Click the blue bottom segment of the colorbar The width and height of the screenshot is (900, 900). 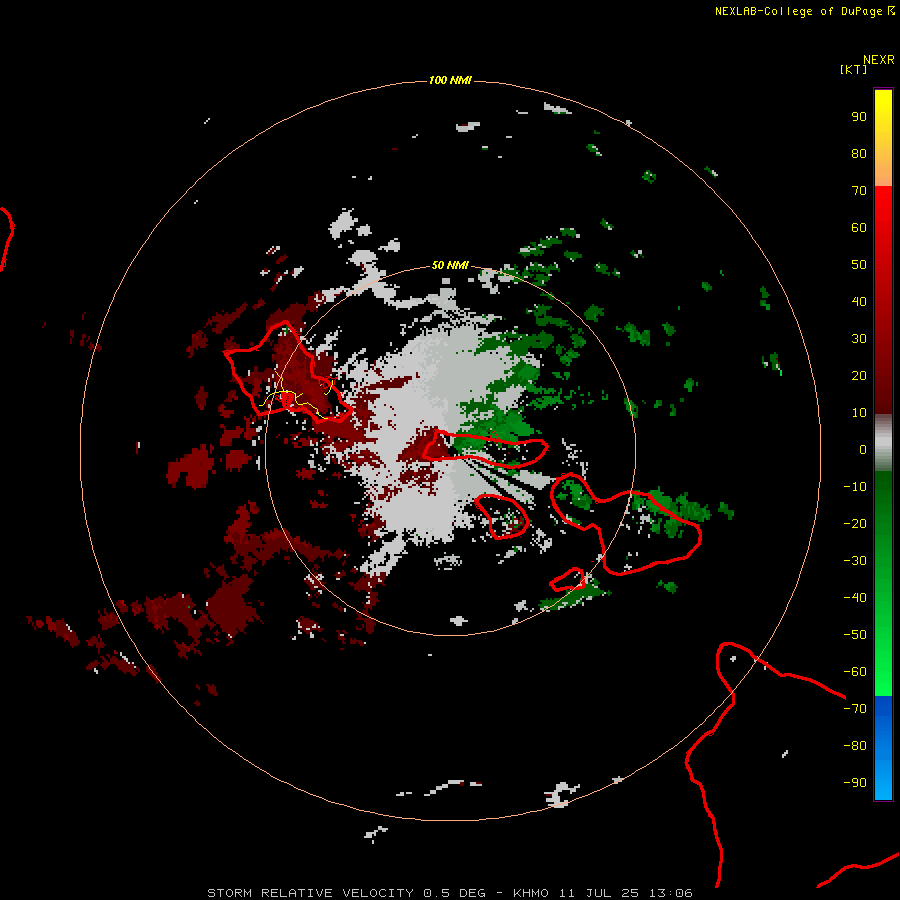[x=883, y=748]
